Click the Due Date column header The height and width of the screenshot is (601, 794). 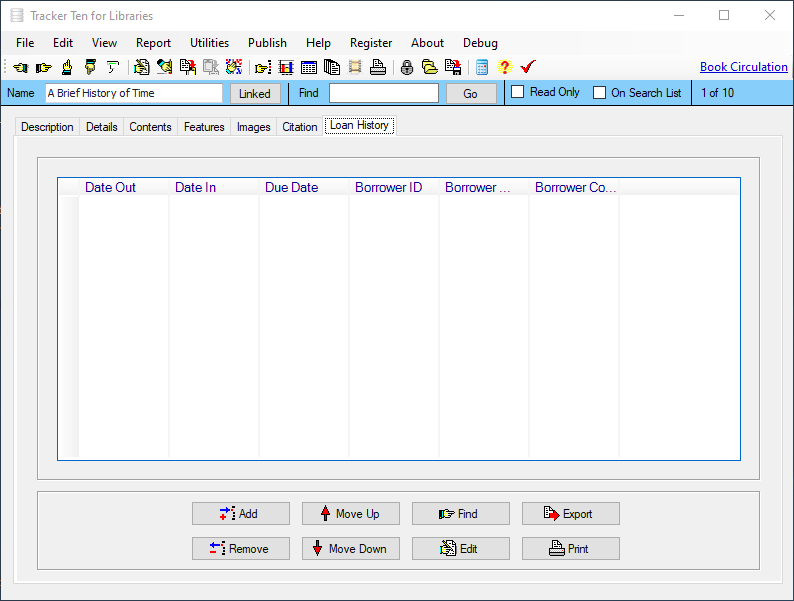coord(304,187)
